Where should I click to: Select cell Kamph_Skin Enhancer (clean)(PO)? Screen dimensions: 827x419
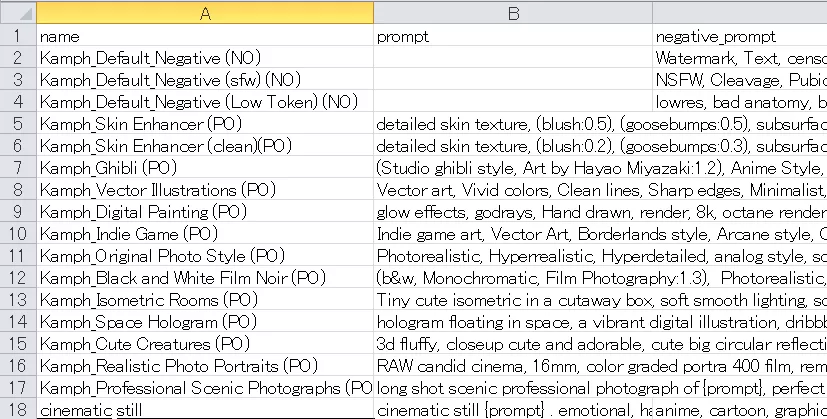205,146
